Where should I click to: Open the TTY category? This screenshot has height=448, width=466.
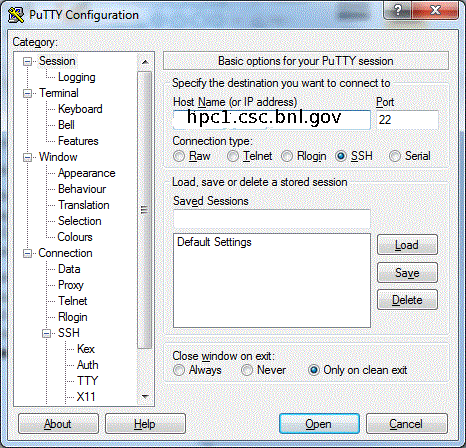point(87,381)
